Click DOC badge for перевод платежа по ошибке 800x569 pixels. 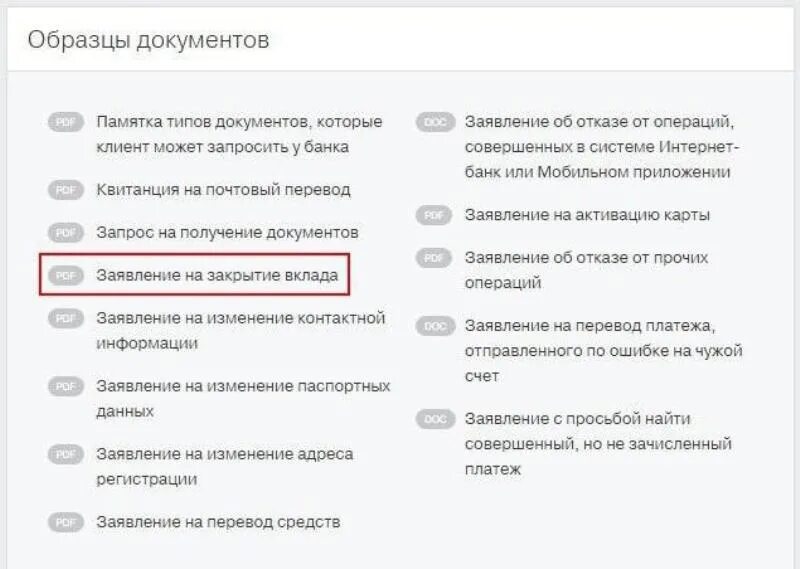(x=434, y=326)
